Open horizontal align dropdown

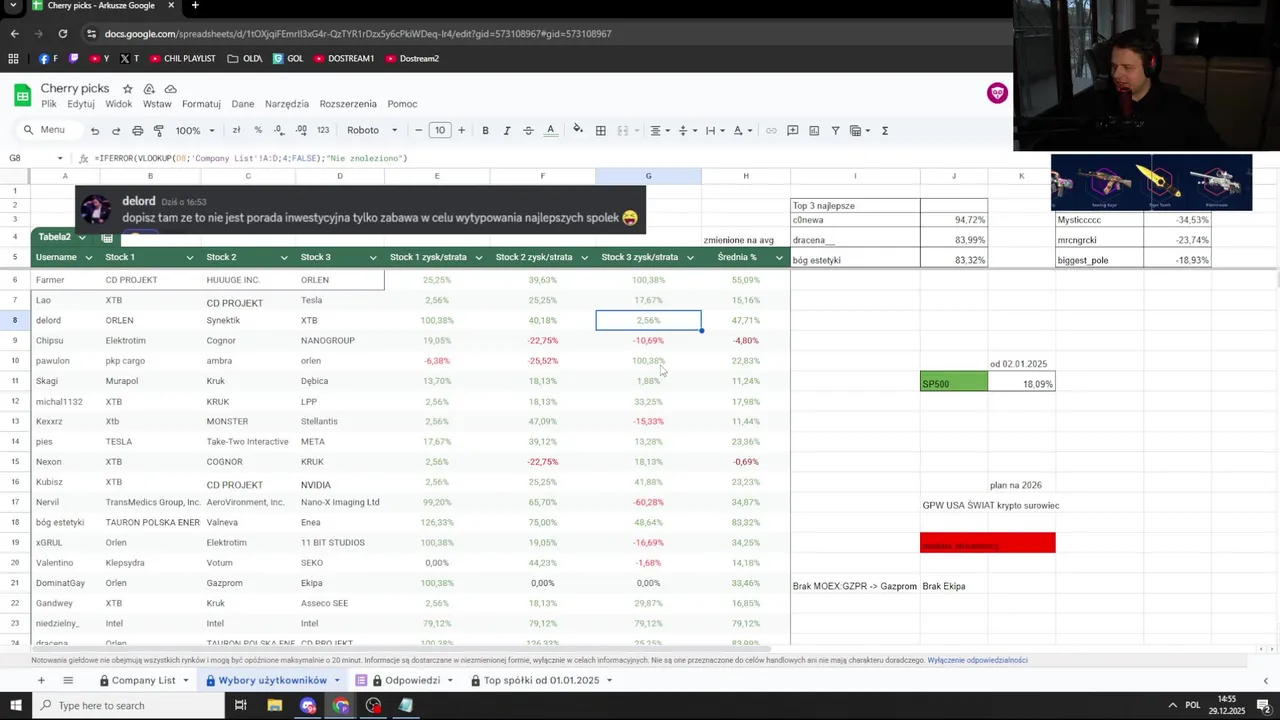click(x=659, y=130)
